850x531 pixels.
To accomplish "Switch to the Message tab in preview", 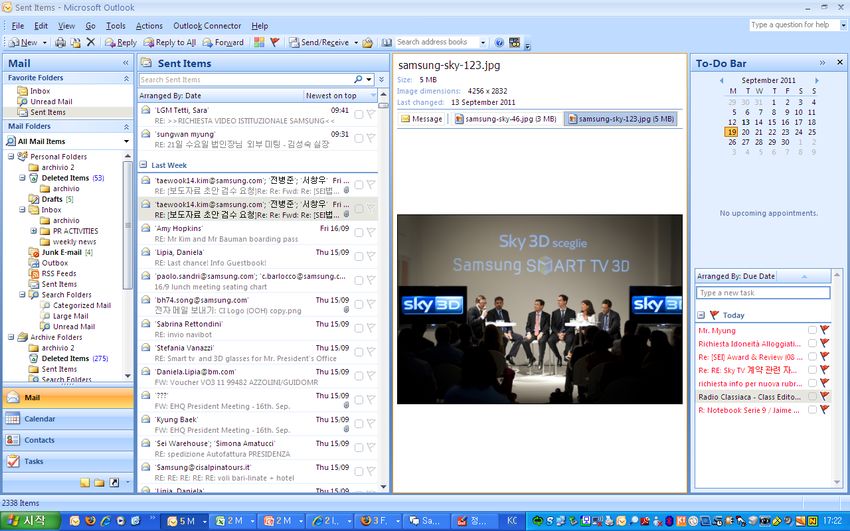I will 421,119.
